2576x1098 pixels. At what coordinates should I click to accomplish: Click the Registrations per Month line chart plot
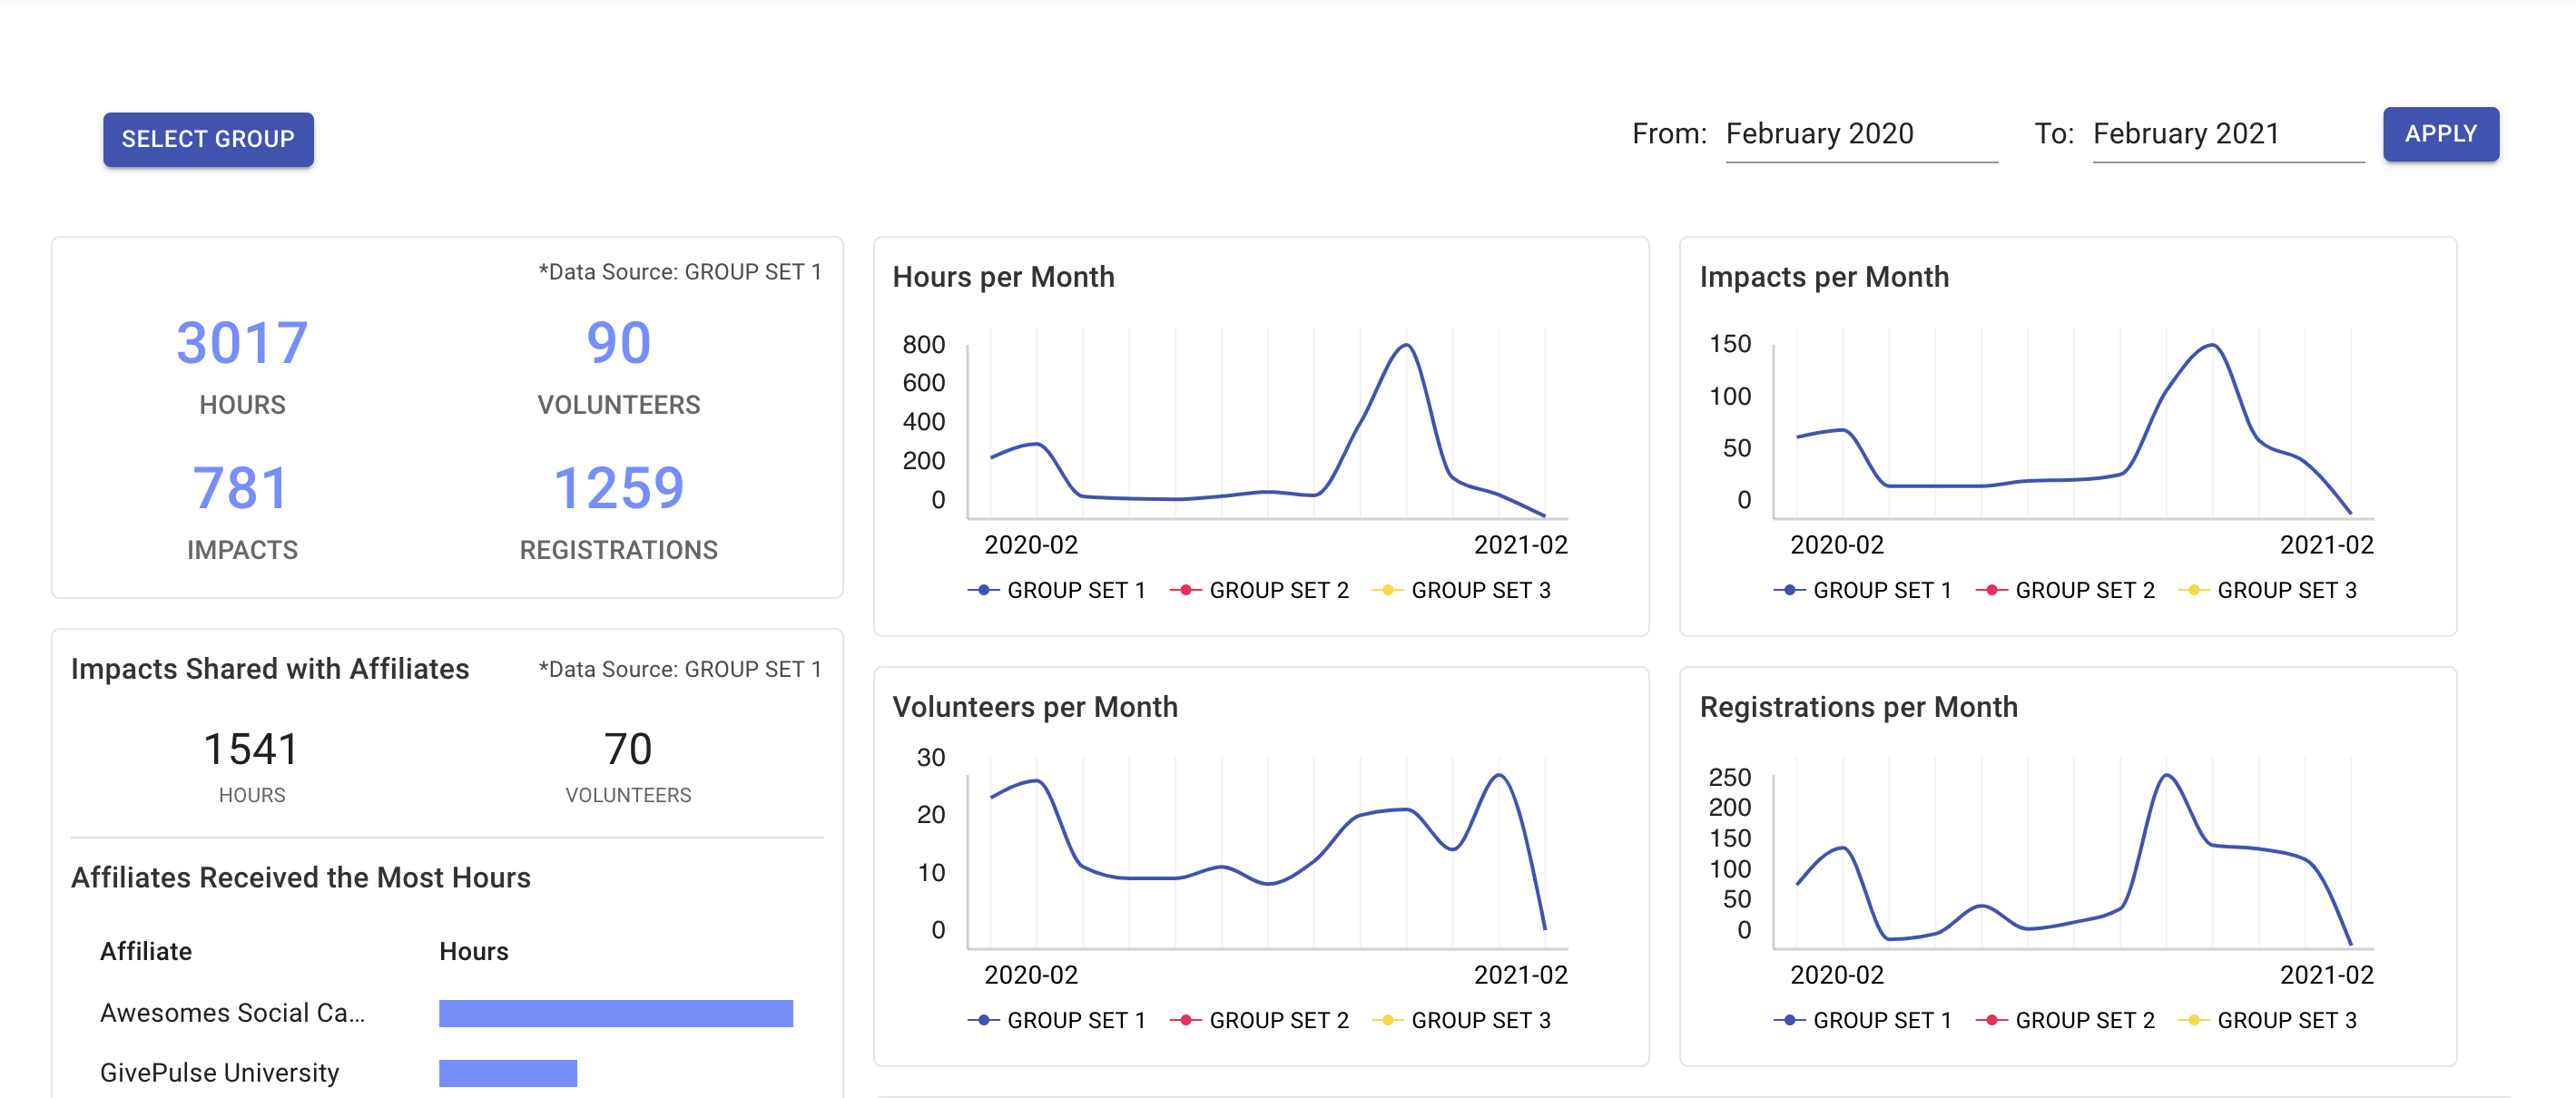[x=2073, y=854]
